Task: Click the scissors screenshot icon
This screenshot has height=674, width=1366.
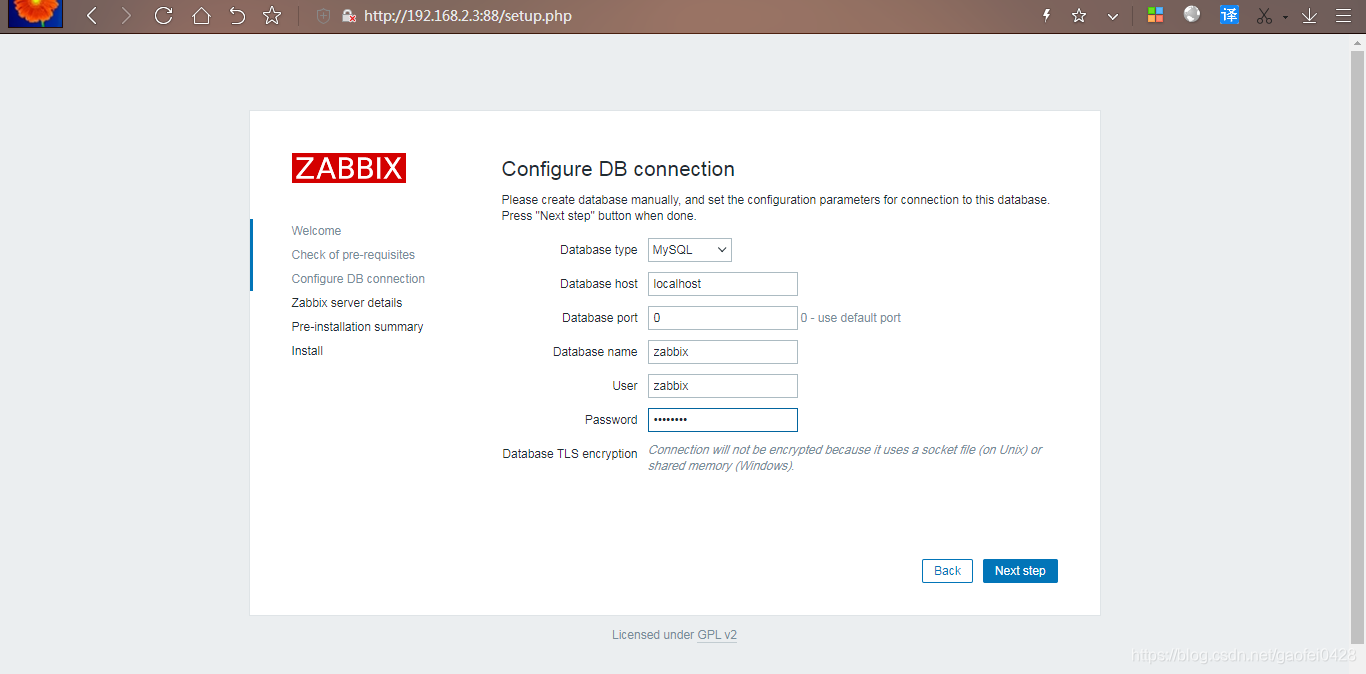Action: point(1265,16)
